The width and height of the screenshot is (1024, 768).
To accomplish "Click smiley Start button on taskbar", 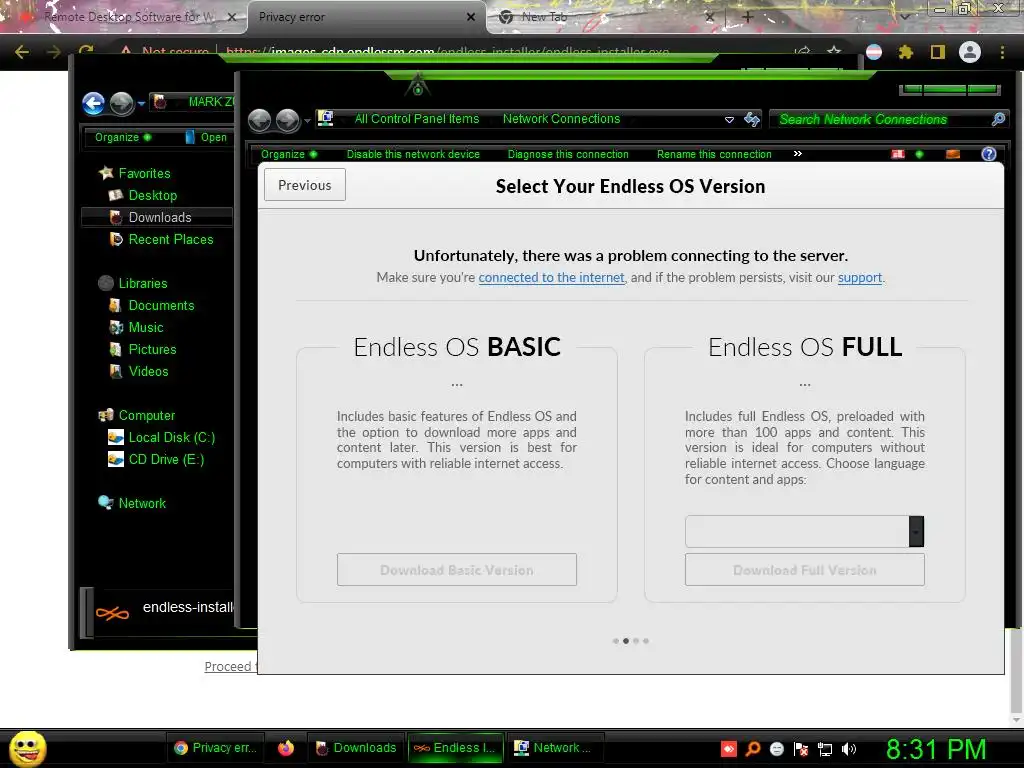I will click(27, 748).
